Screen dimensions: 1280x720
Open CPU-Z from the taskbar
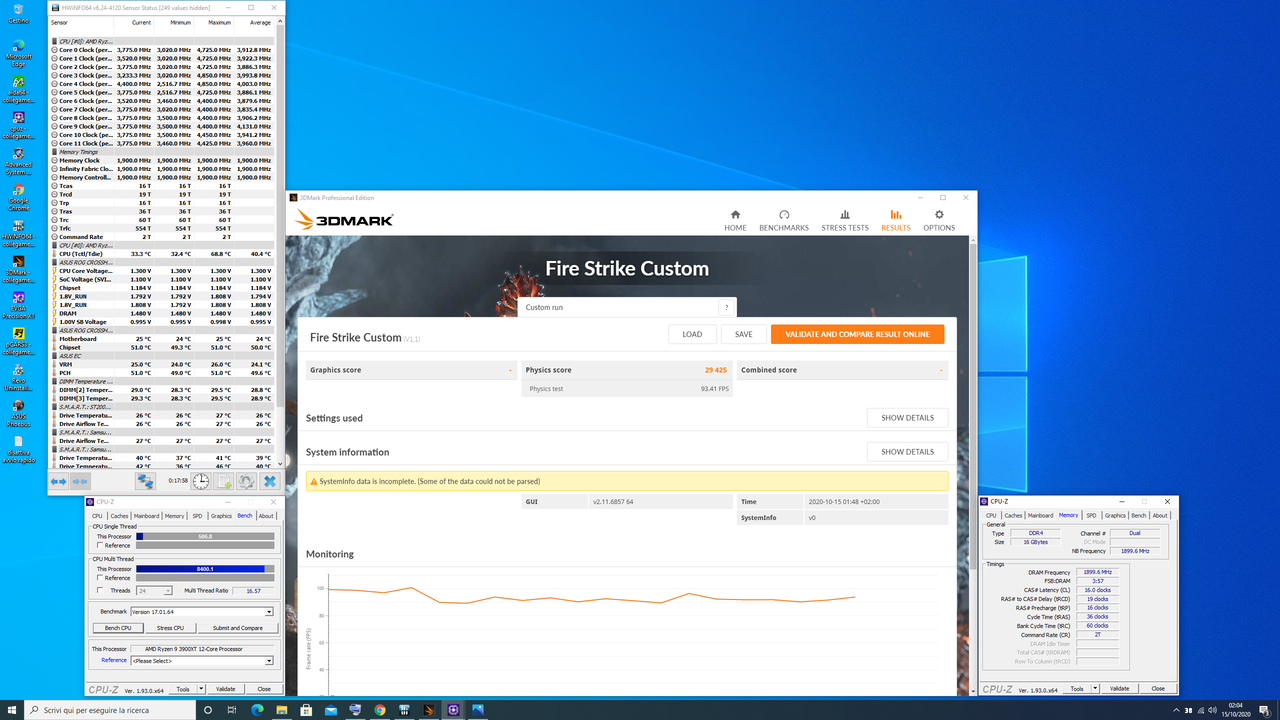pos(454,710)
